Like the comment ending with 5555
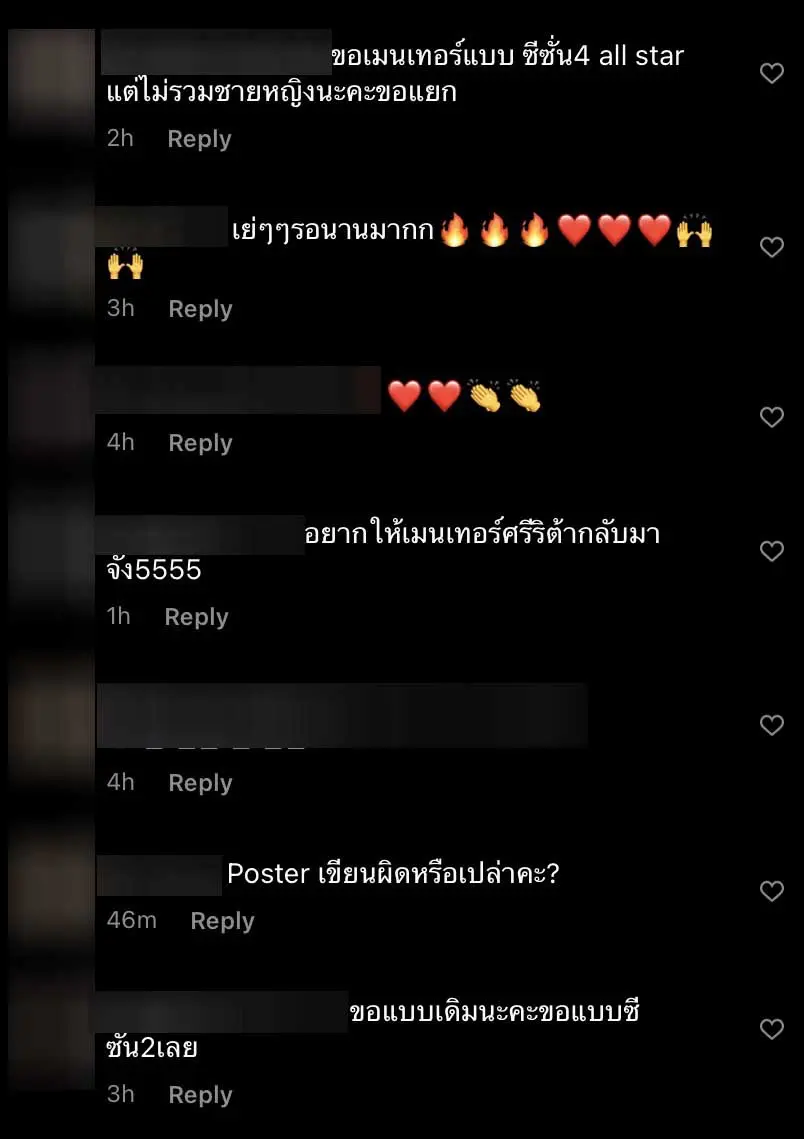 coord(771,551)
